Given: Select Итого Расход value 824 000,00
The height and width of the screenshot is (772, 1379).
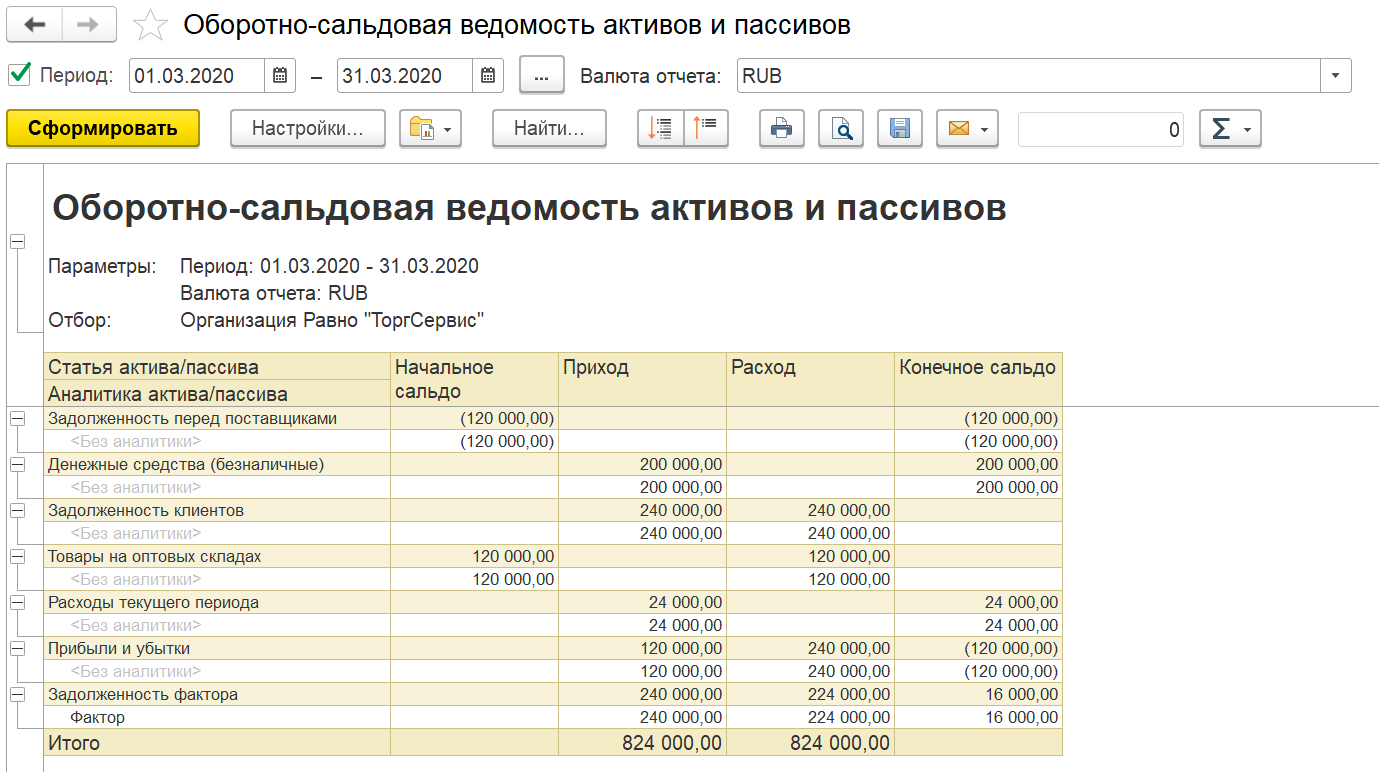Looking at the screenshot, I should (810, 742).
